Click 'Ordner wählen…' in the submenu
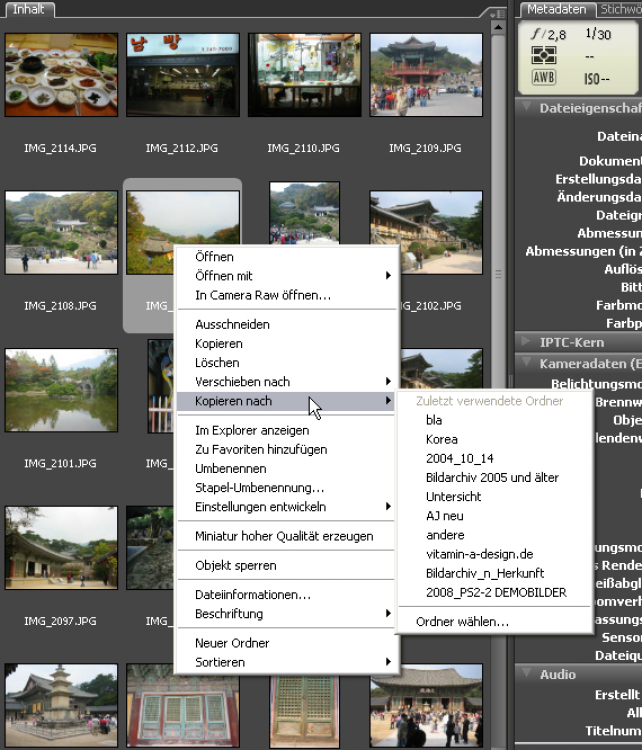 462,622
